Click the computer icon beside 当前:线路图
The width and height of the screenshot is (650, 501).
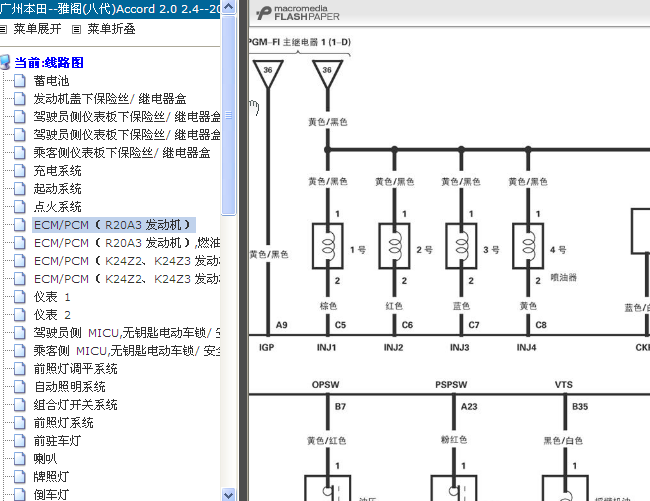[5, 63]
